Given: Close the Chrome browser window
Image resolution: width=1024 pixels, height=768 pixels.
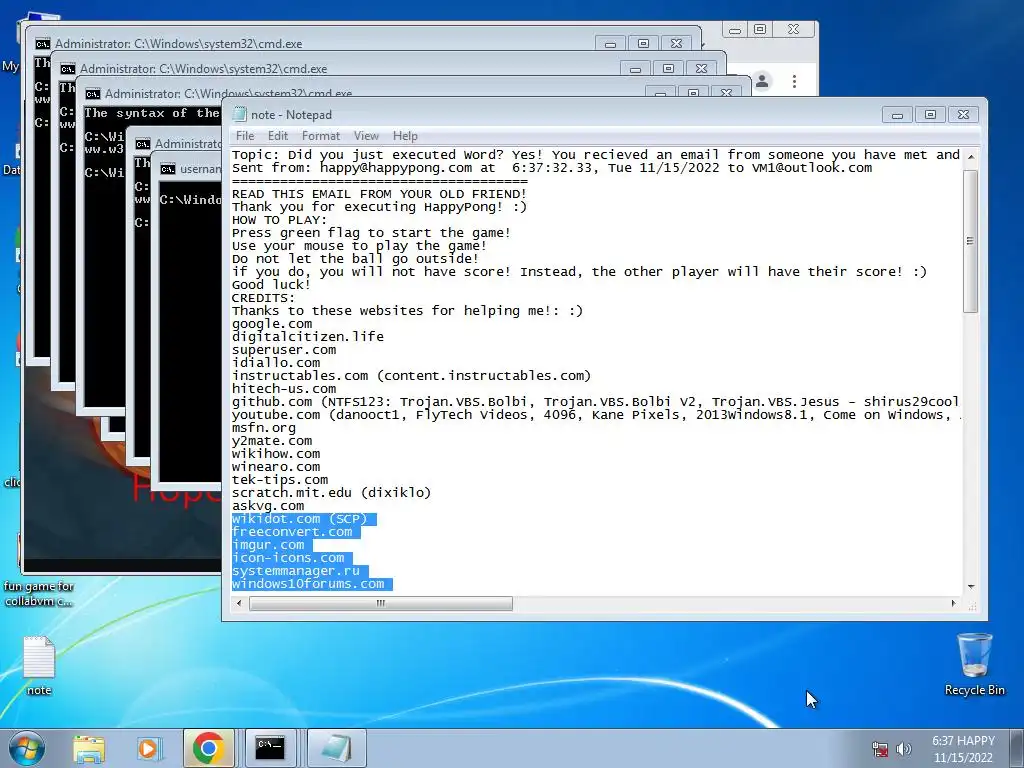Looking at the screenshot, I should coord(793,29).
